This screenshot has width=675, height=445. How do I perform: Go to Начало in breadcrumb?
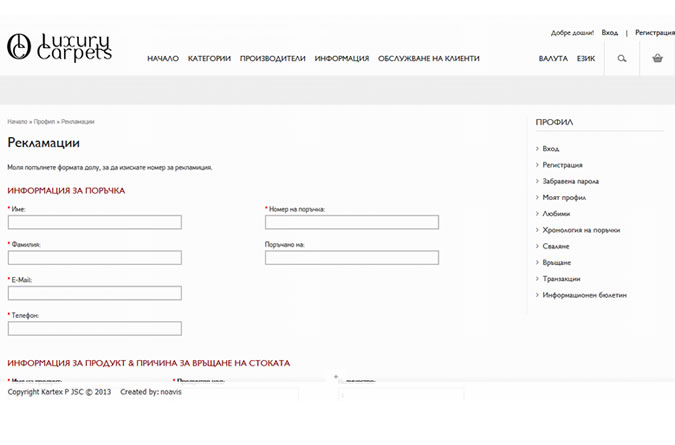[17, 122]
